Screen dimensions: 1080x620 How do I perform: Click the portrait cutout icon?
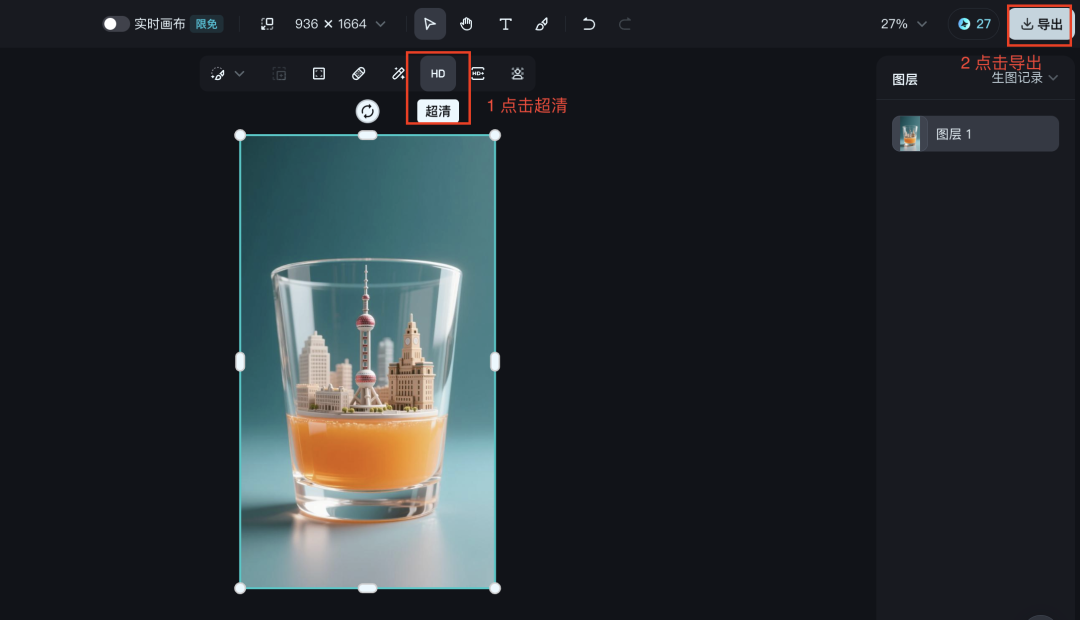[x=517, y=74]
